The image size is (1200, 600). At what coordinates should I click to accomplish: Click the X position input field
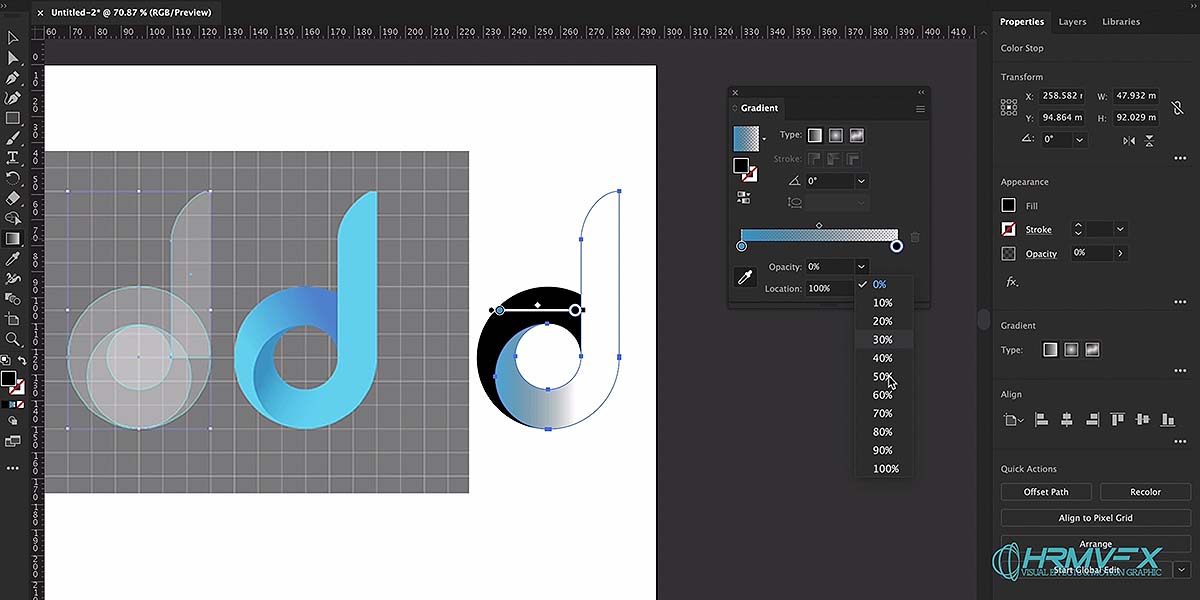point(1063,96)
